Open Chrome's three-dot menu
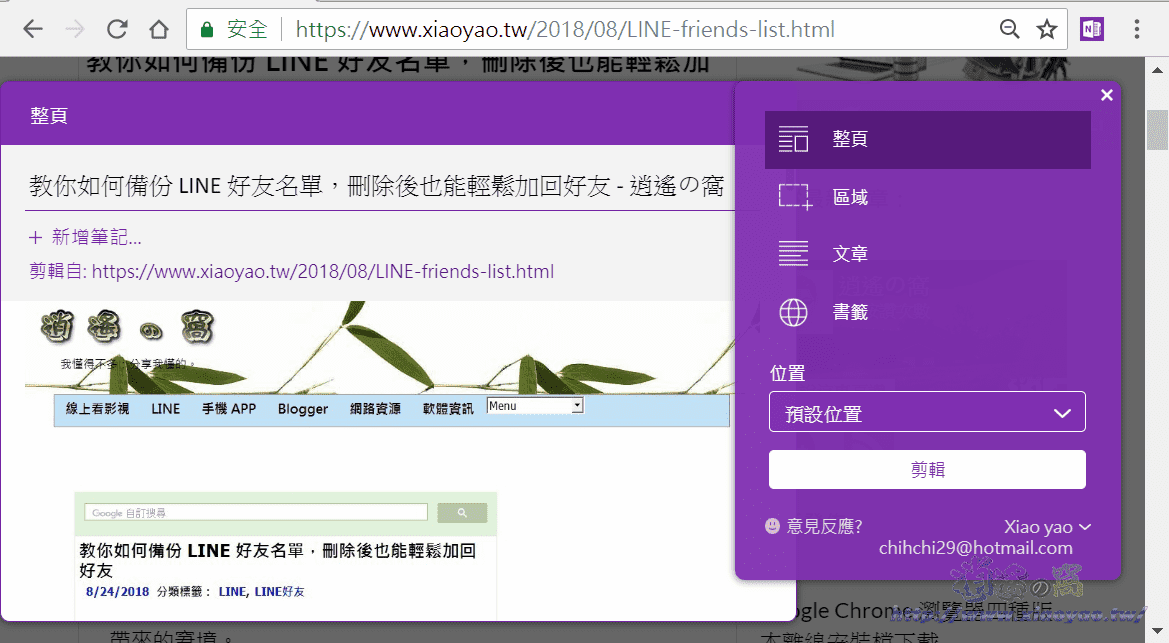 coord(1139,28)
